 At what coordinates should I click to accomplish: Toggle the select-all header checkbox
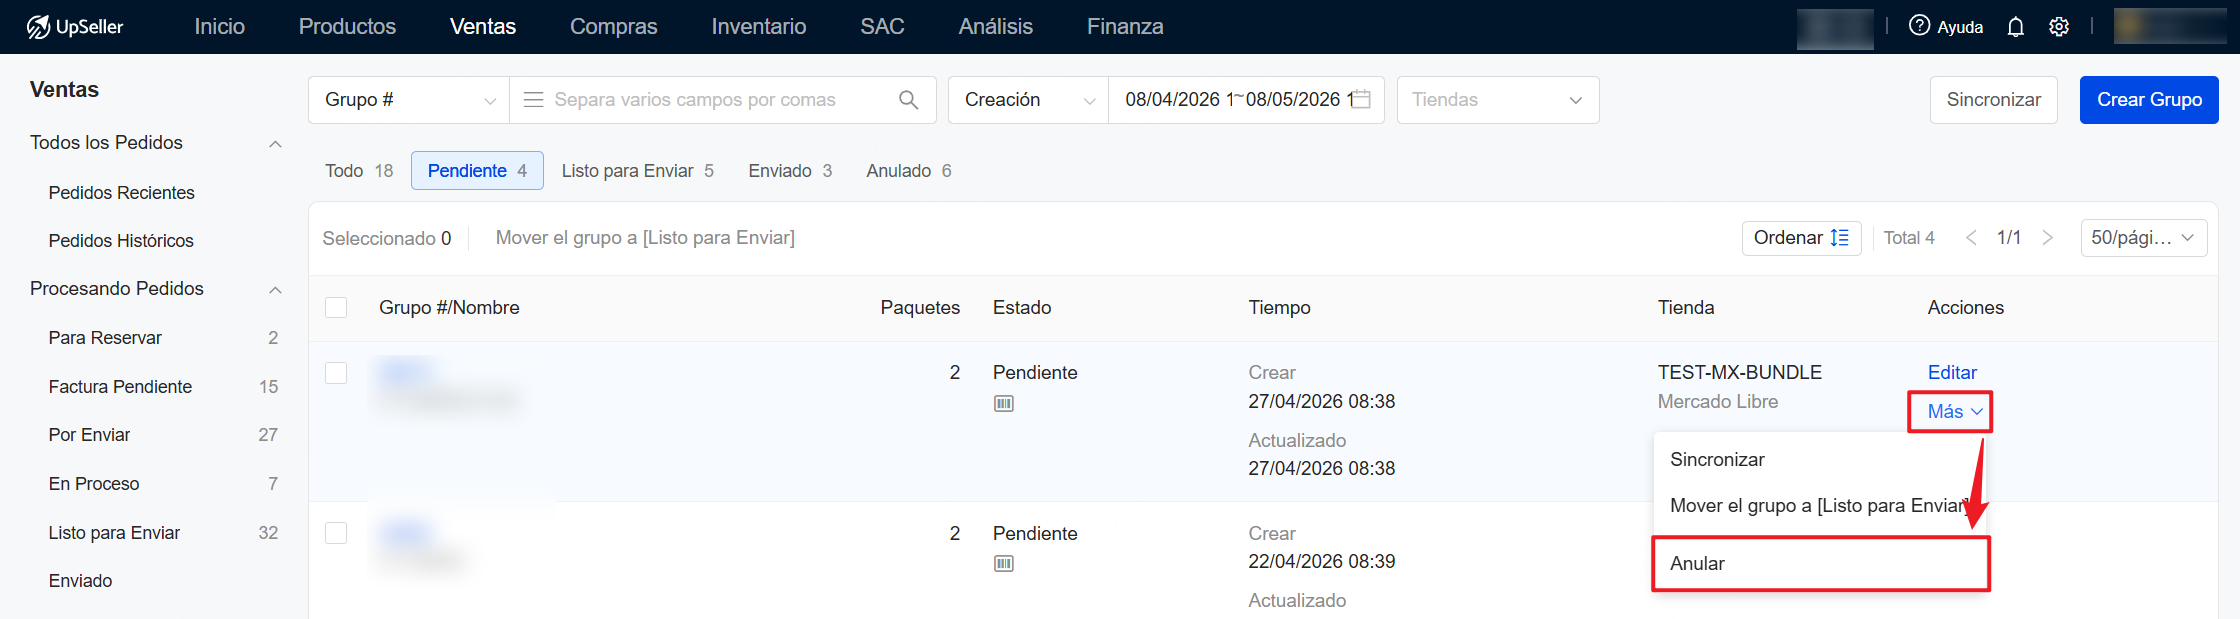[336, 307]
